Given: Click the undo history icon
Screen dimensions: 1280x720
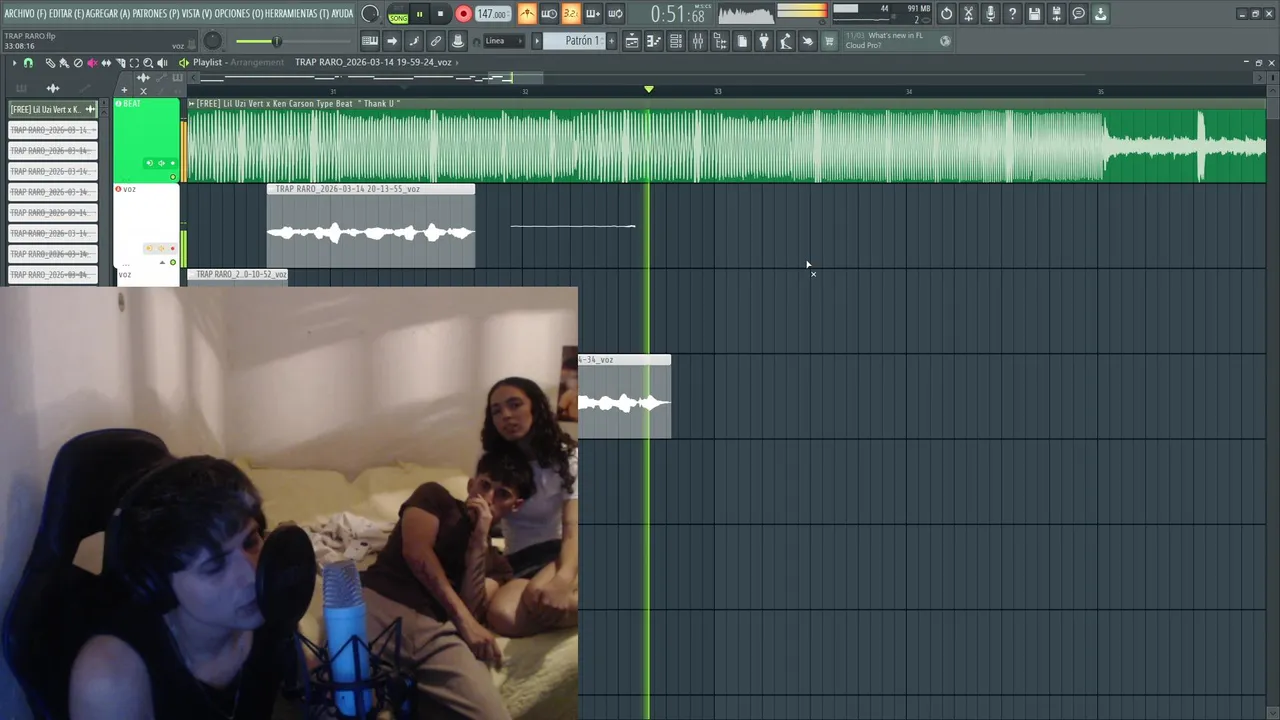Looking at the screenshot, I should pyautogui.click(x=946, y=14).
